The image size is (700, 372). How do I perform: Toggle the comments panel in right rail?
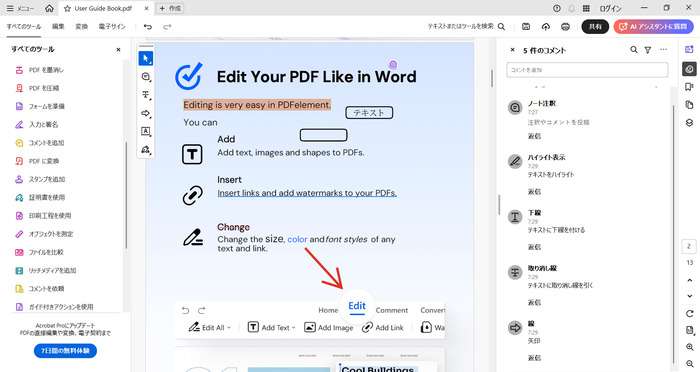tap(689, 69)
